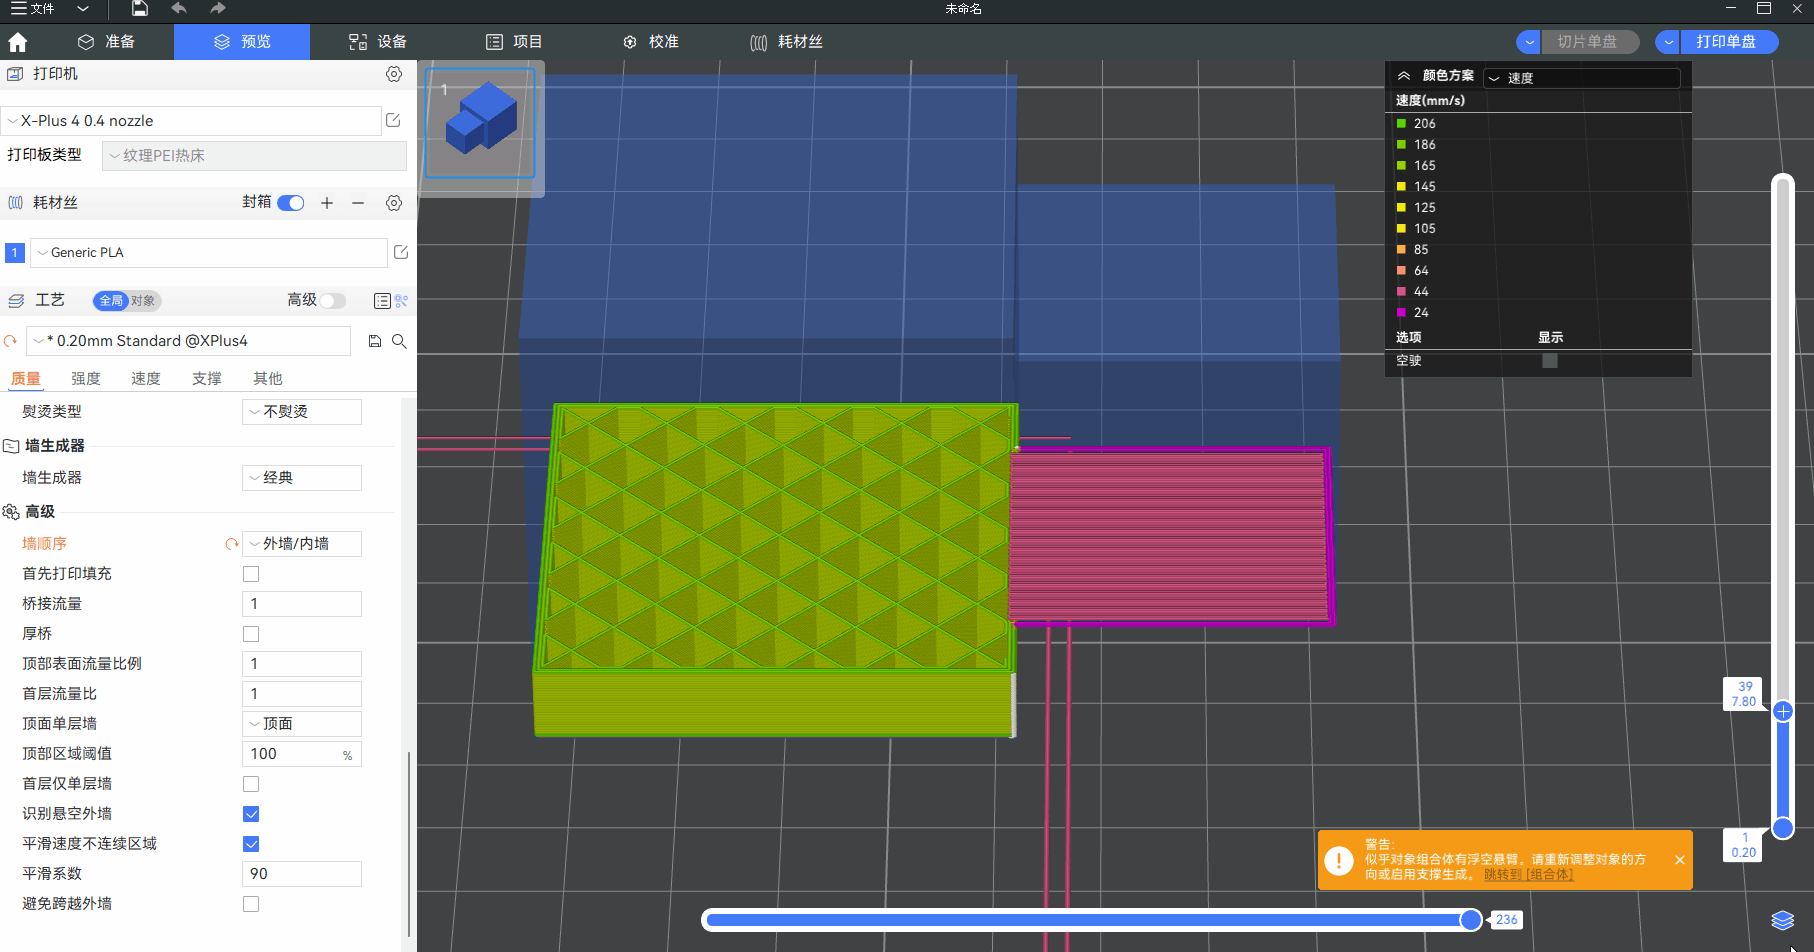The width and height of the screenshot is (1814, 952).
Task: Uncheck 识别悬空外墙 checkbox
Action: (x=251, y=814)
